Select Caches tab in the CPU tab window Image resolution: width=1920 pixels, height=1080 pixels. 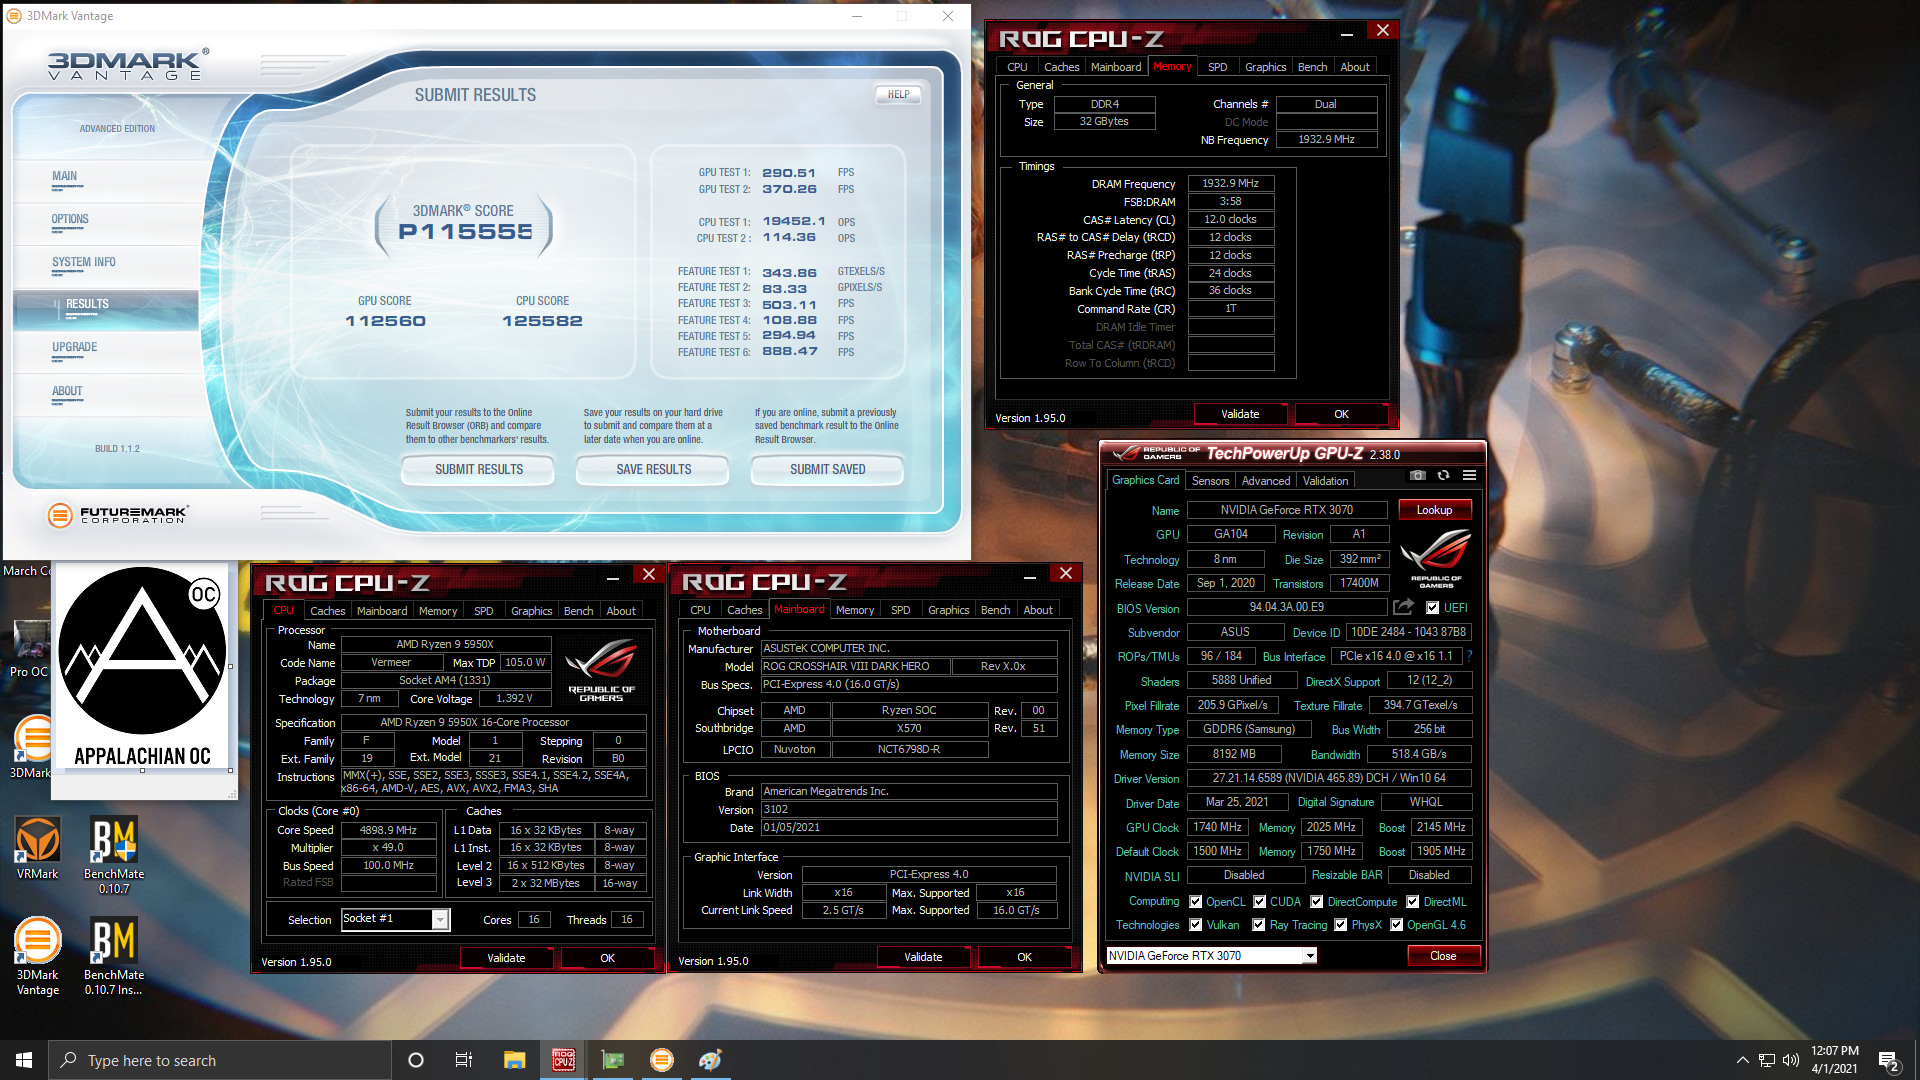(327, 610)
